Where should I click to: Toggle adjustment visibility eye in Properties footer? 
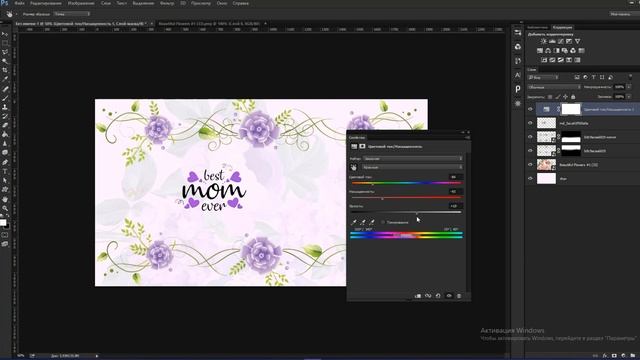(x=449, y=296)
